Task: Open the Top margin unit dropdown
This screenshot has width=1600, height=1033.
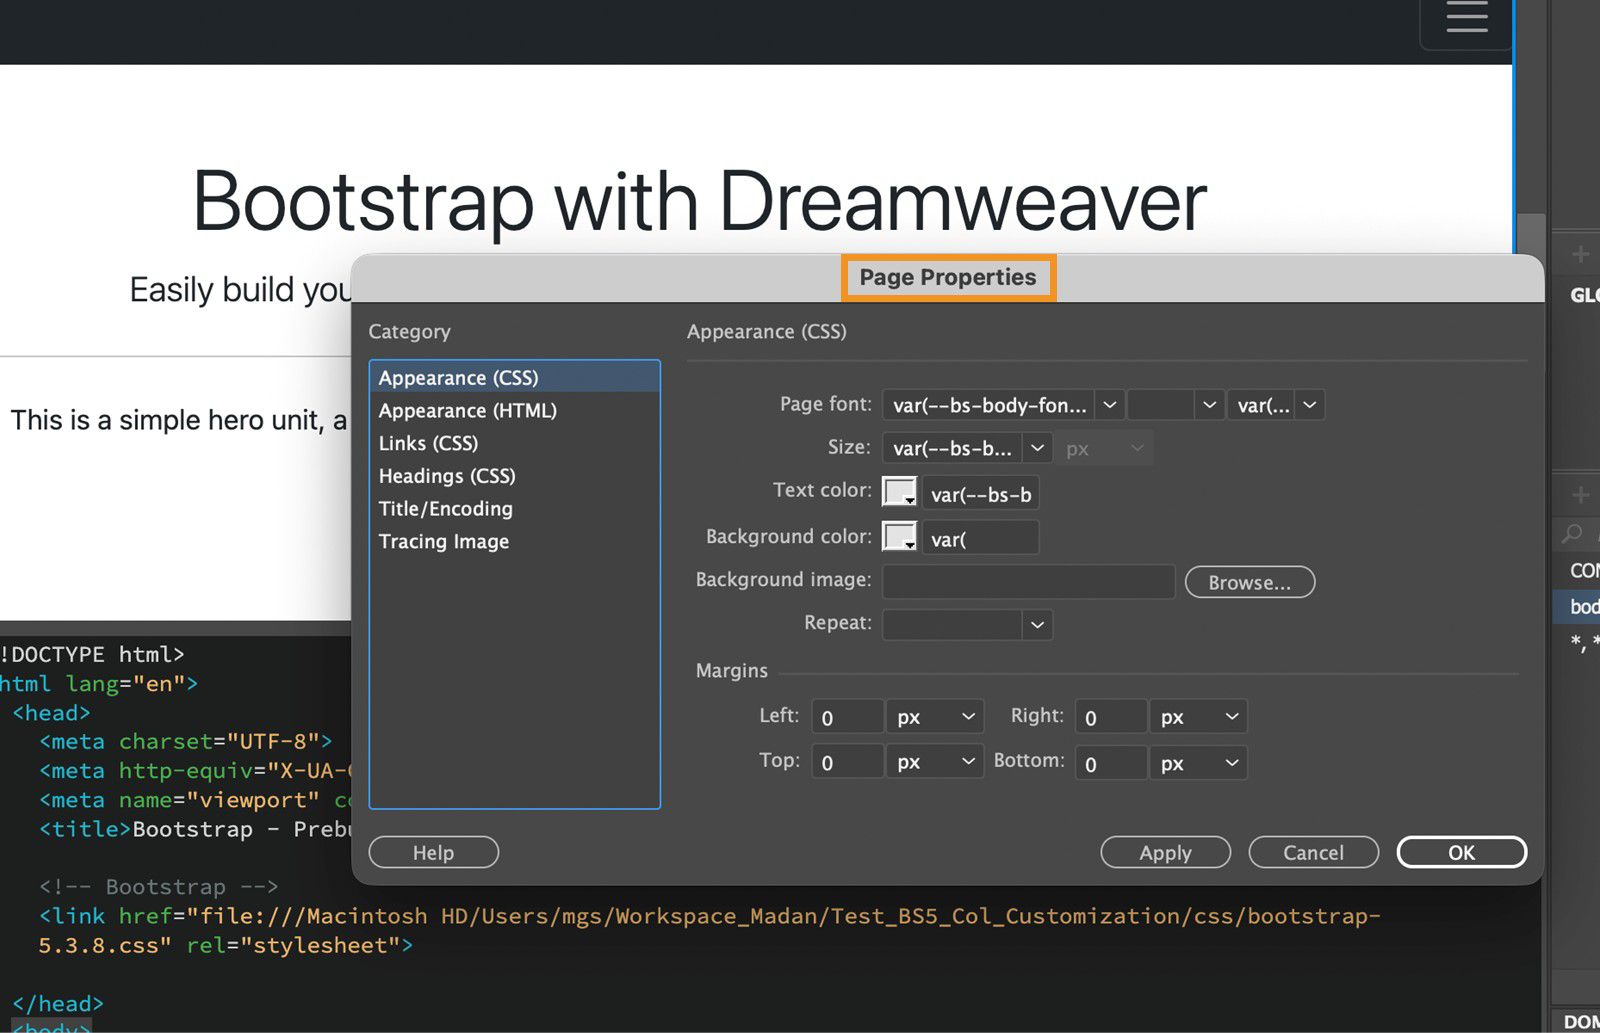Action: click(x=934, y=762)
